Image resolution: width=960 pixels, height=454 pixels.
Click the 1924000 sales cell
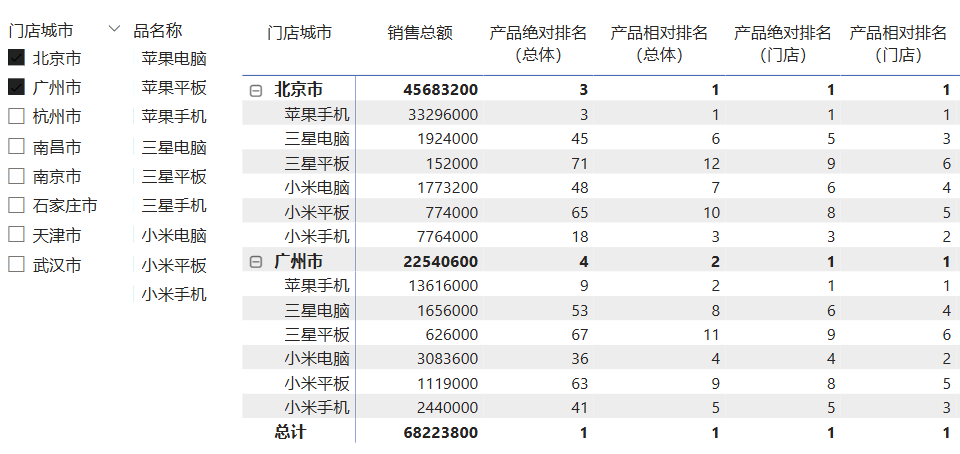pos(448,139)
